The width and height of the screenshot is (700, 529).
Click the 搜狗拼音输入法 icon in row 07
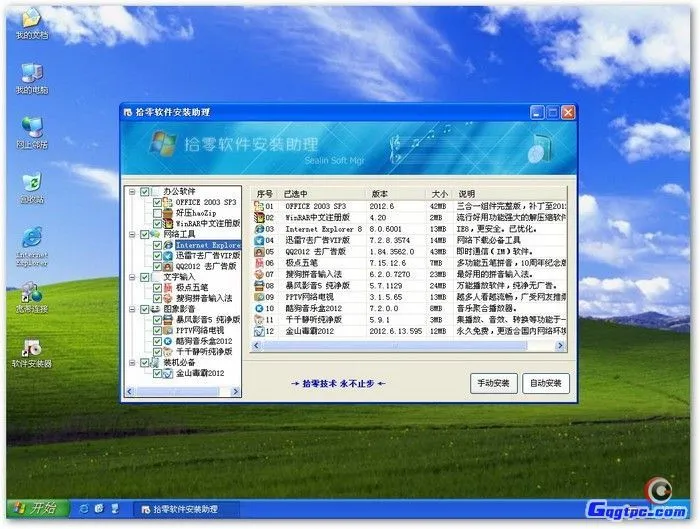pos(259,274)
